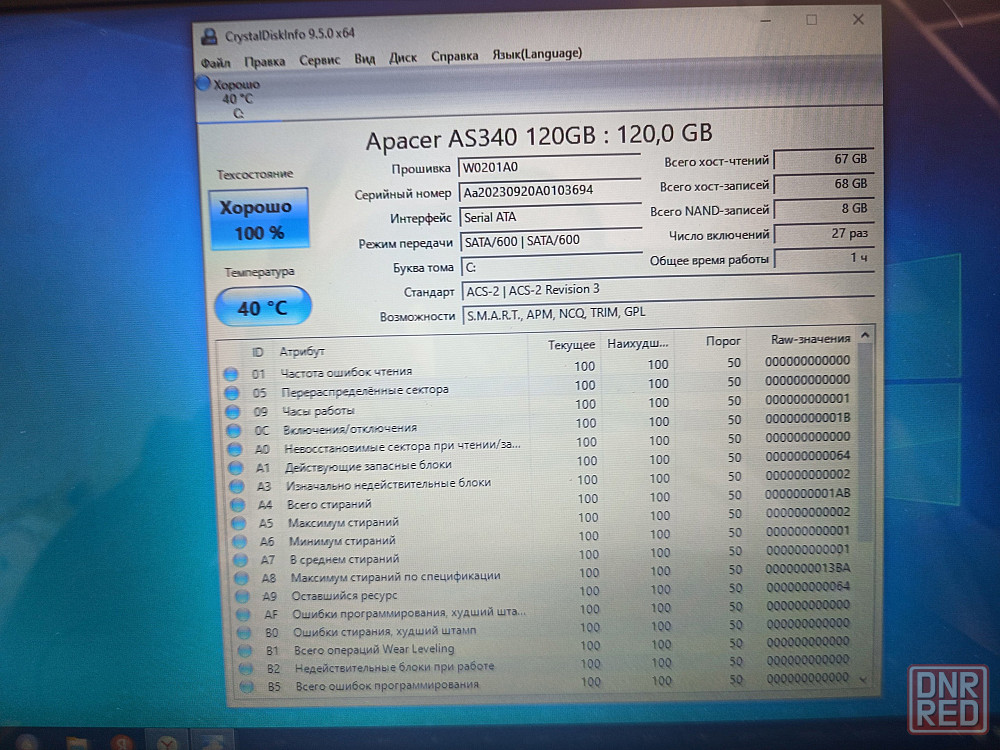Click the status circle for attribute A5
This screenshot has width=1000, height=750.
(239, 524)
